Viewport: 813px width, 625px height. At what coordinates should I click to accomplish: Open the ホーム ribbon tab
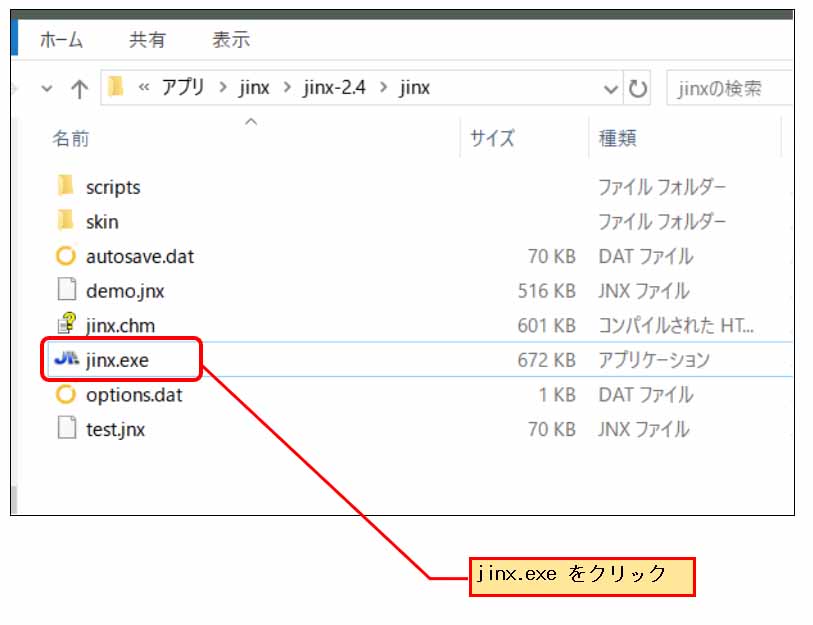(x=61, y=40)
